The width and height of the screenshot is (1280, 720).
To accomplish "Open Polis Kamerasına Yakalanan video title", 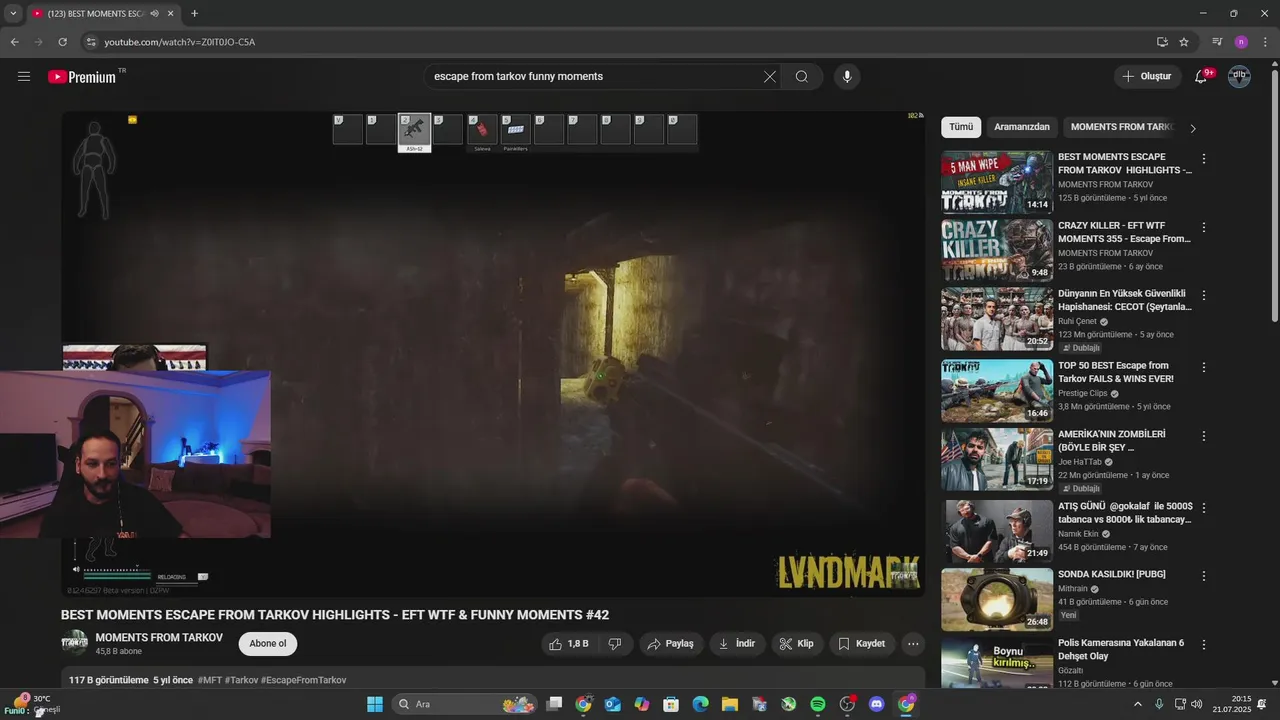I will [x=1121, y=649].
